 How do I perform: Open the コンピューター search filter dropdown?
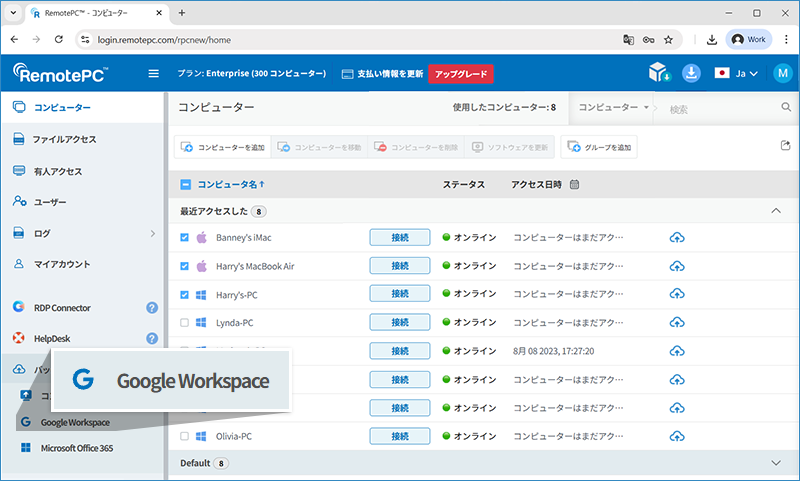[x=613, y=107]
